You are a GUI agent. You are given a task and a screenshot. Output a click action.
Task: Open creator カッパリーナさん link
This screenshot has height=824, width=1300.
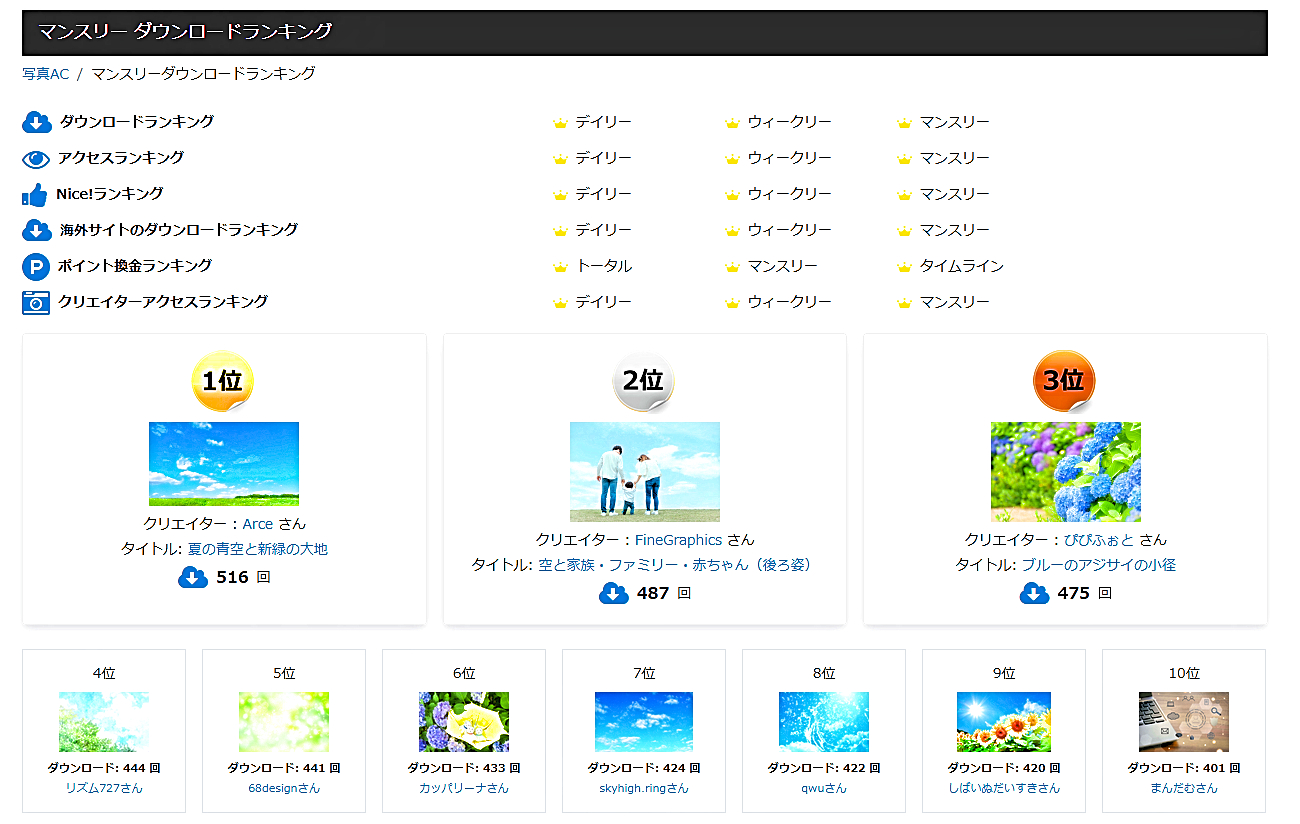click(464, 788)
